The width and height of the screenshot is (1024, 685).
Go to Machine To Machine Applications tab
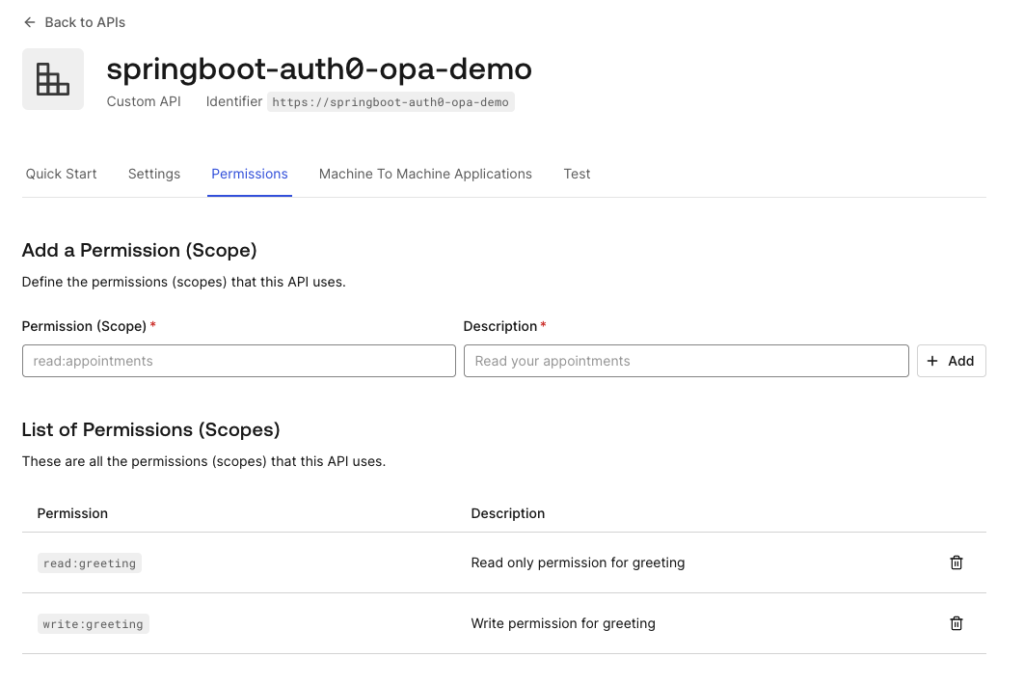click(x=425, y=174)
